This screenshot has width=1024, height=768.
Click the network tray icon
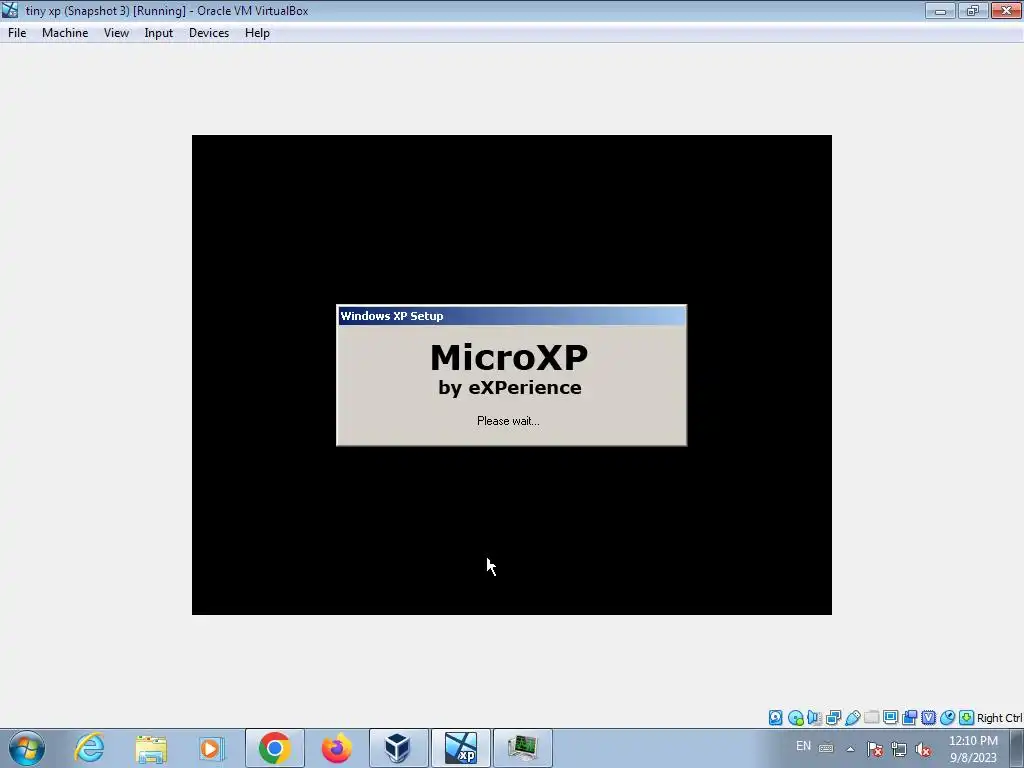tap(899, 749)
